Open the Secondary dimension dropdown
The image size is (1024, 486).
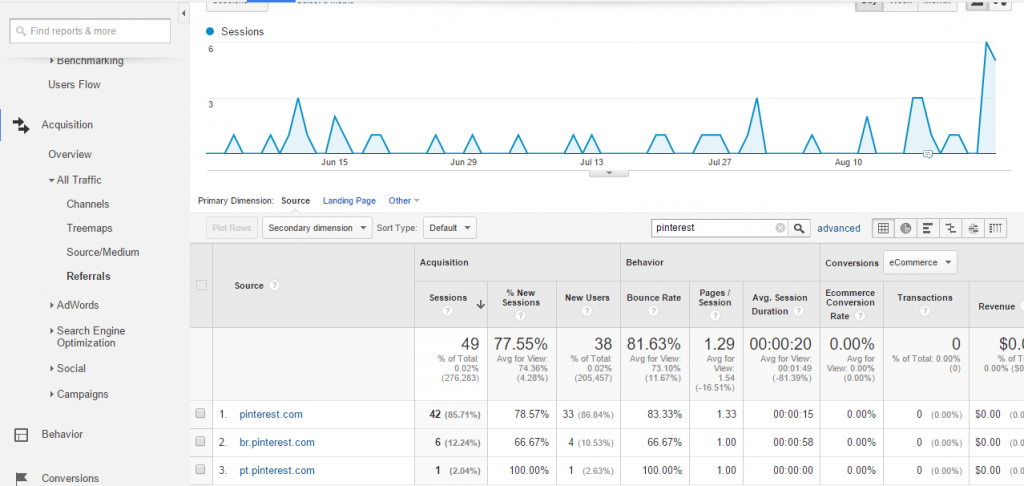(316, 228)
